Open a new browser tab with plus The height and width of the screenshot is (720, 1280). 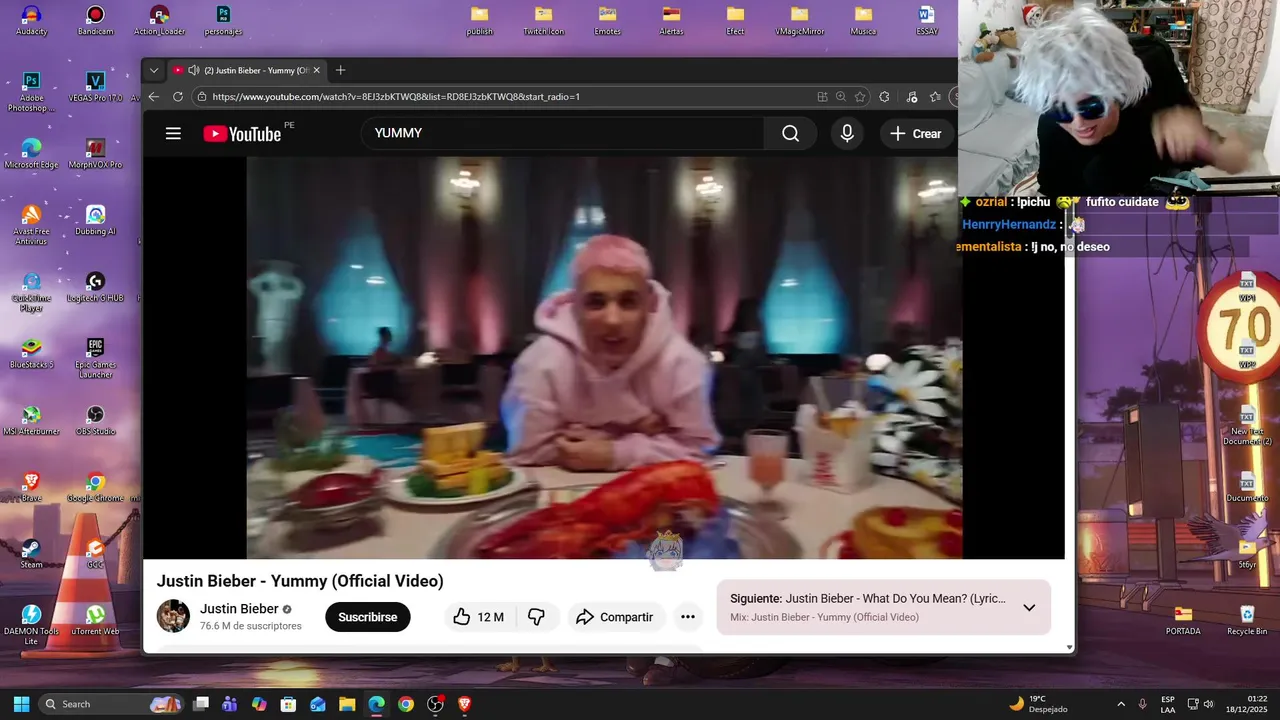(x=340, y=70)
